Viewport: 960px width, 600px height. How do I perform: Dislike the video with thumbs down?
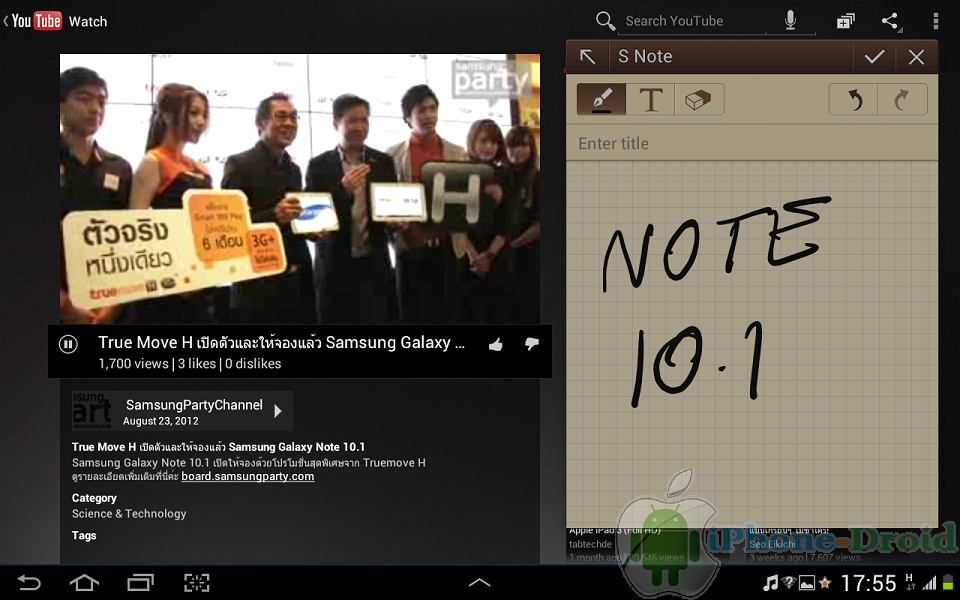531,344
